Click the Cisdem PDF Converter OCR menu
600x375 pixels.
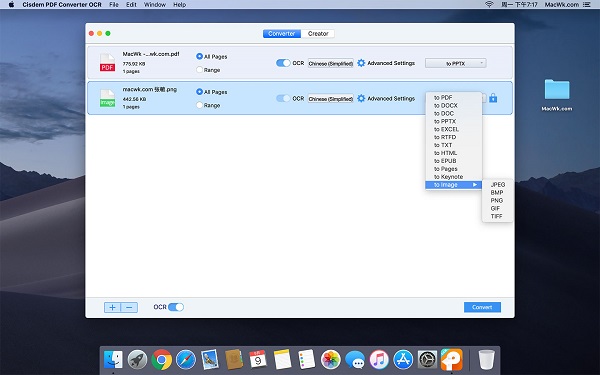tap(62, 5)
